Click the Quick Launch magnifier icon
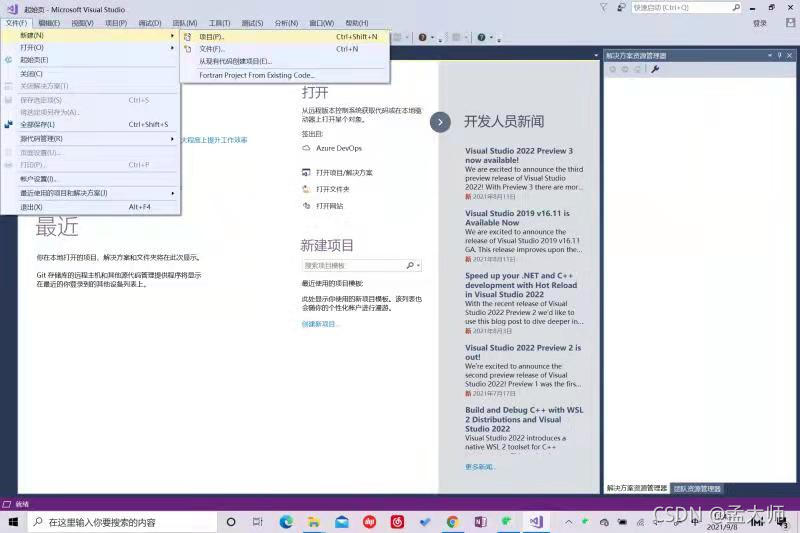The image size is (800, 533). [736, 7]
